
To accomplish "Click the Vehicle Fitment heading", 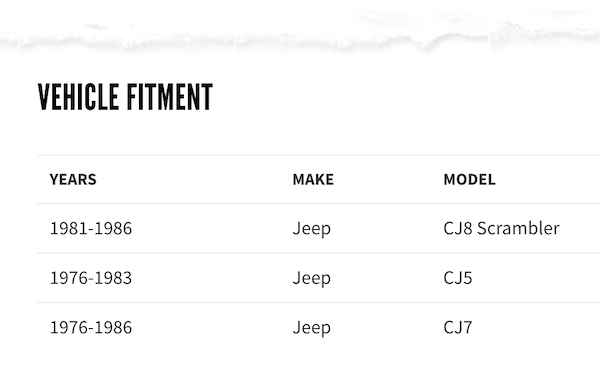I will (125, 97).
